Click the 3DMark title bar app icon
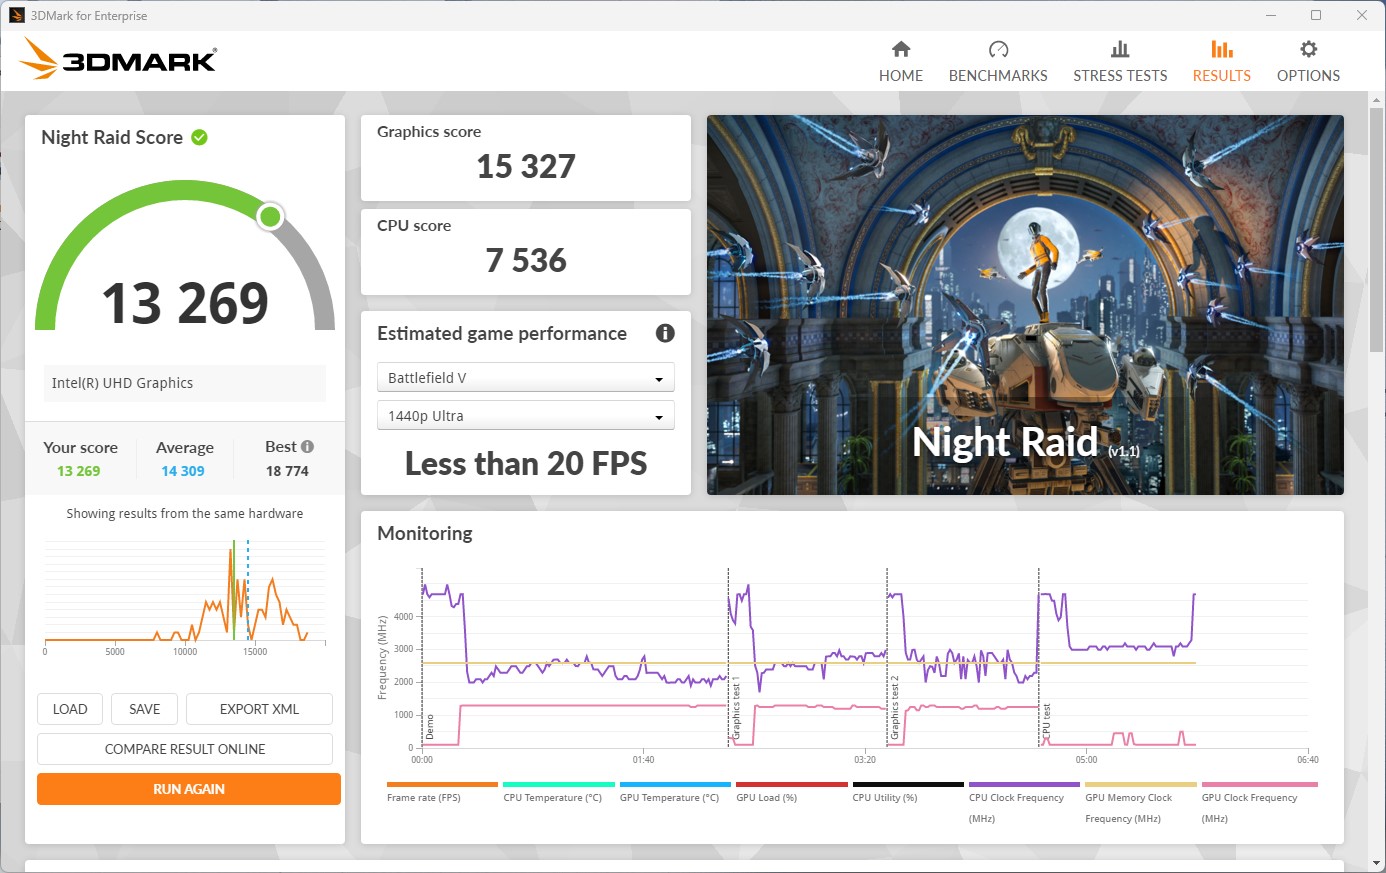The width and height of the screenshot is (1386, 873). [x=17, y=15]
